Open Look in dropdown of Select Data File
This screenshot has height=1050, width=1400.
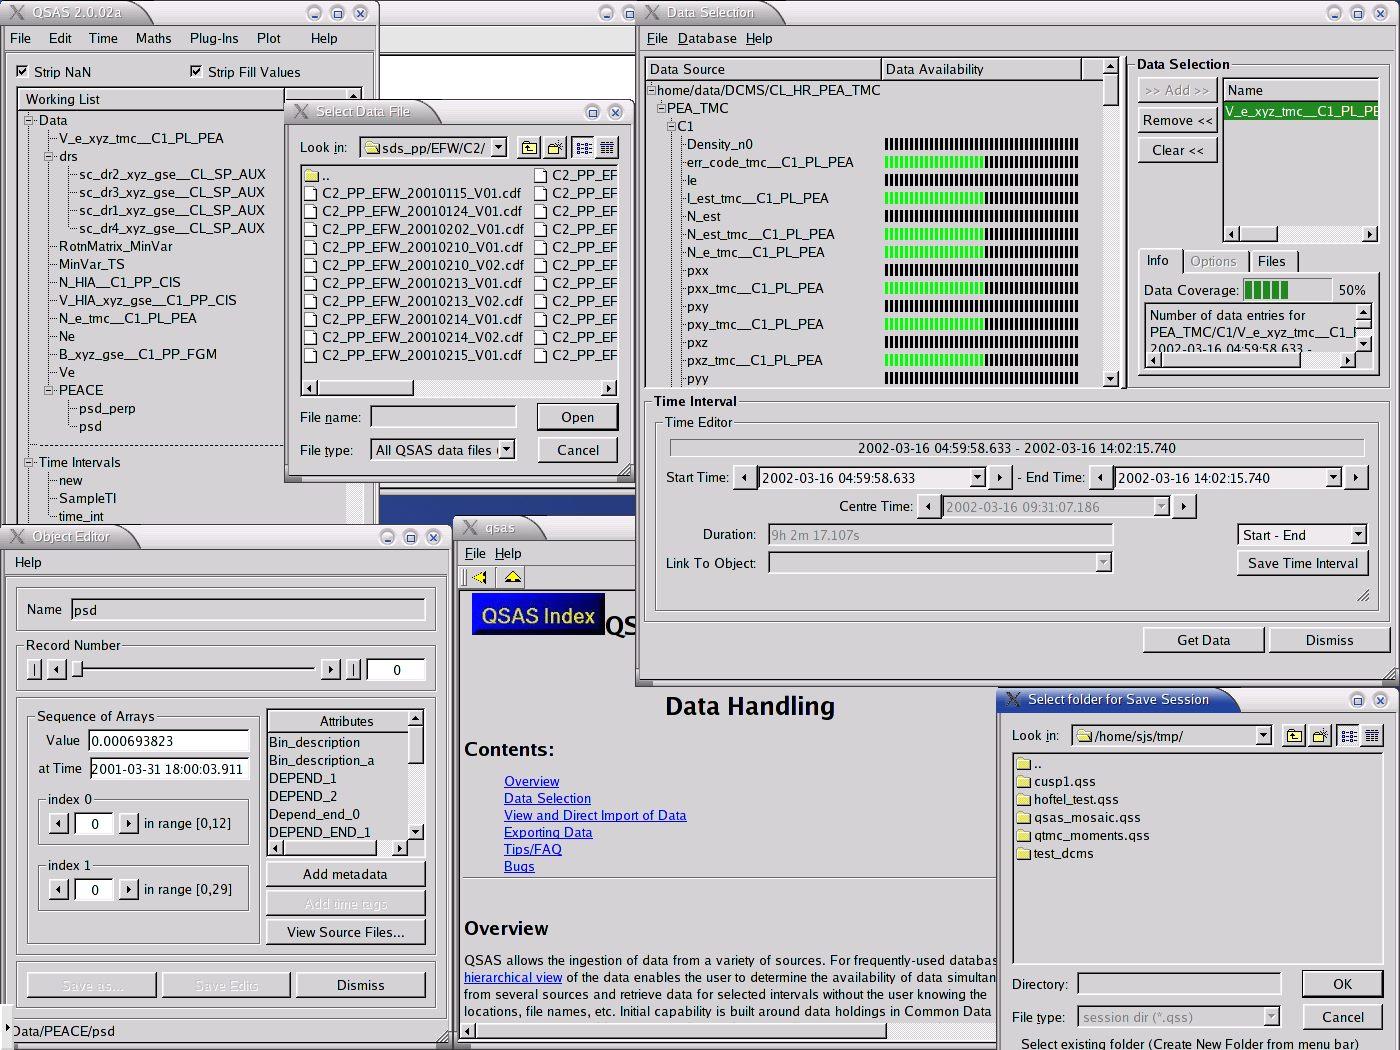click(499, 147)
